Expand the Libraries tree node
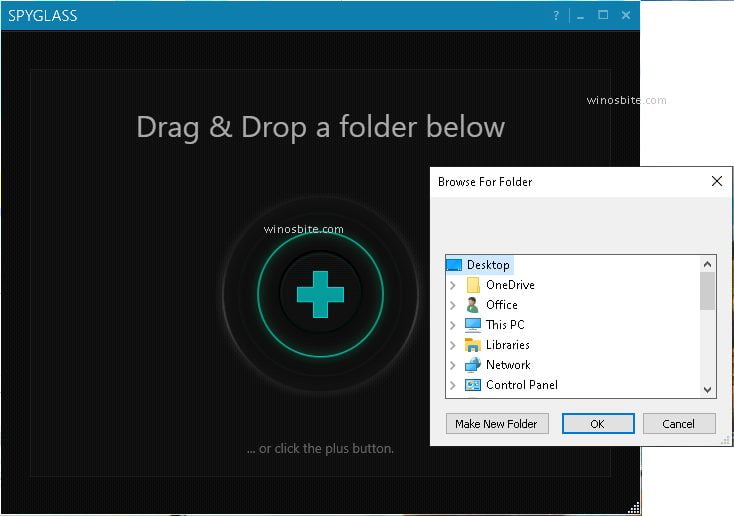 453,345
